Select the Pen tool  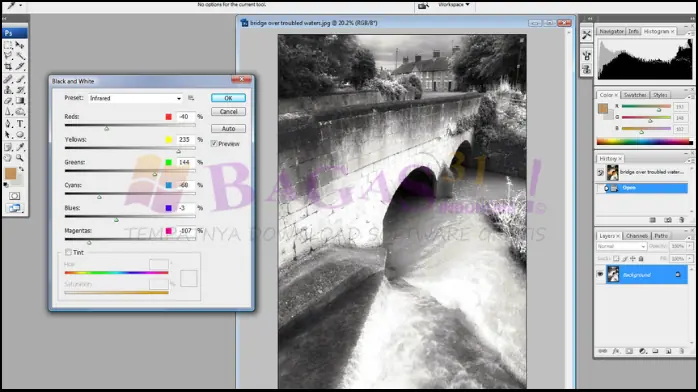[8, 124]
